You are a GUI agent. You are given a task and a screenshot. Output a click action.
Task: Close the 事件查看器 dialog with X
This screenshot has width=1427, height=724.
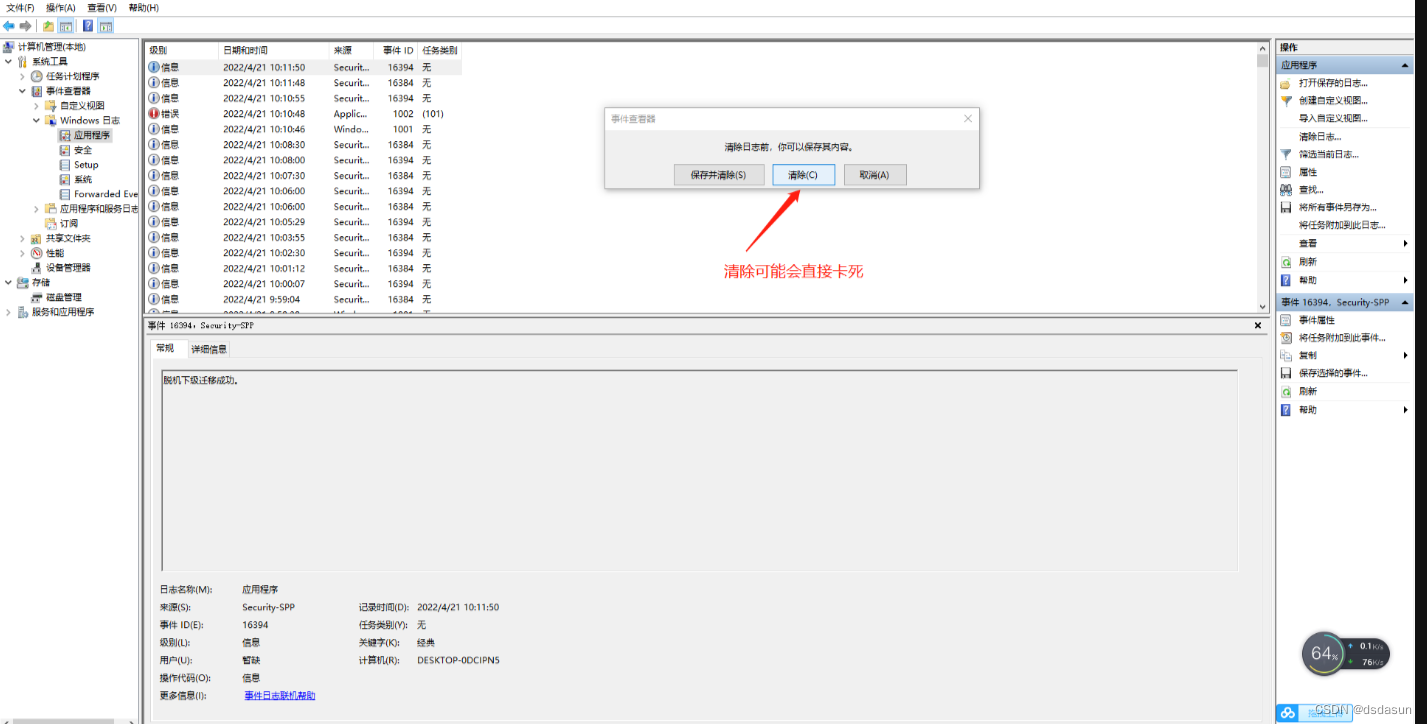click(968, 118)
